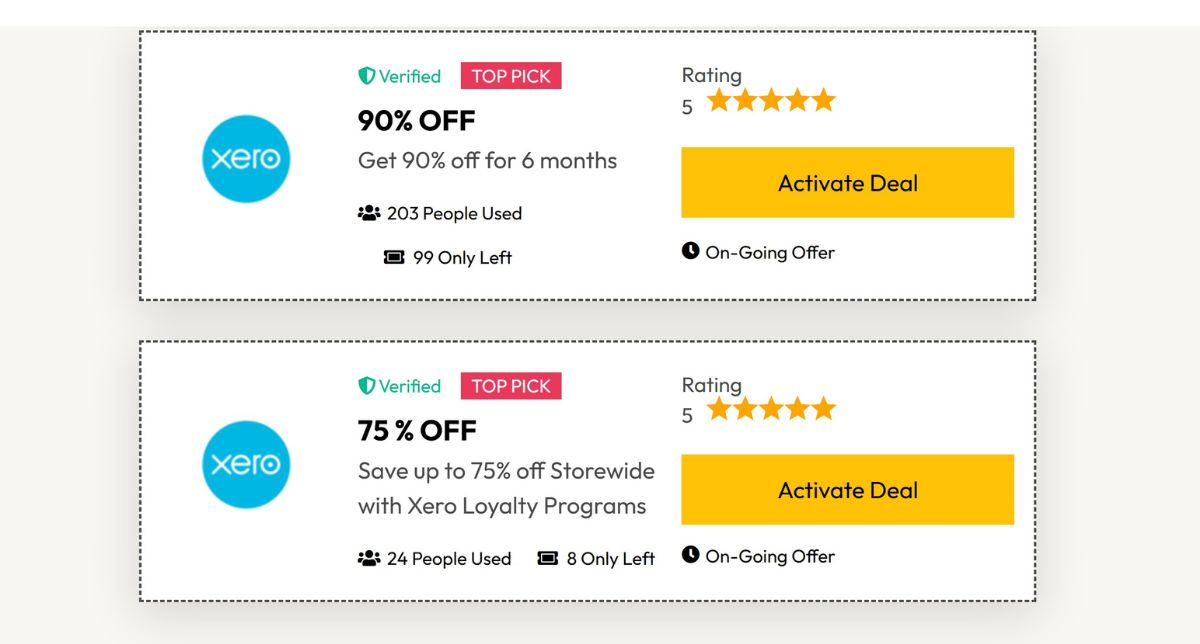Click the clock icon on the 75% deal's On-Going Offer
The height and width of the screenshot is (644, 1200).
coord(690,555)
